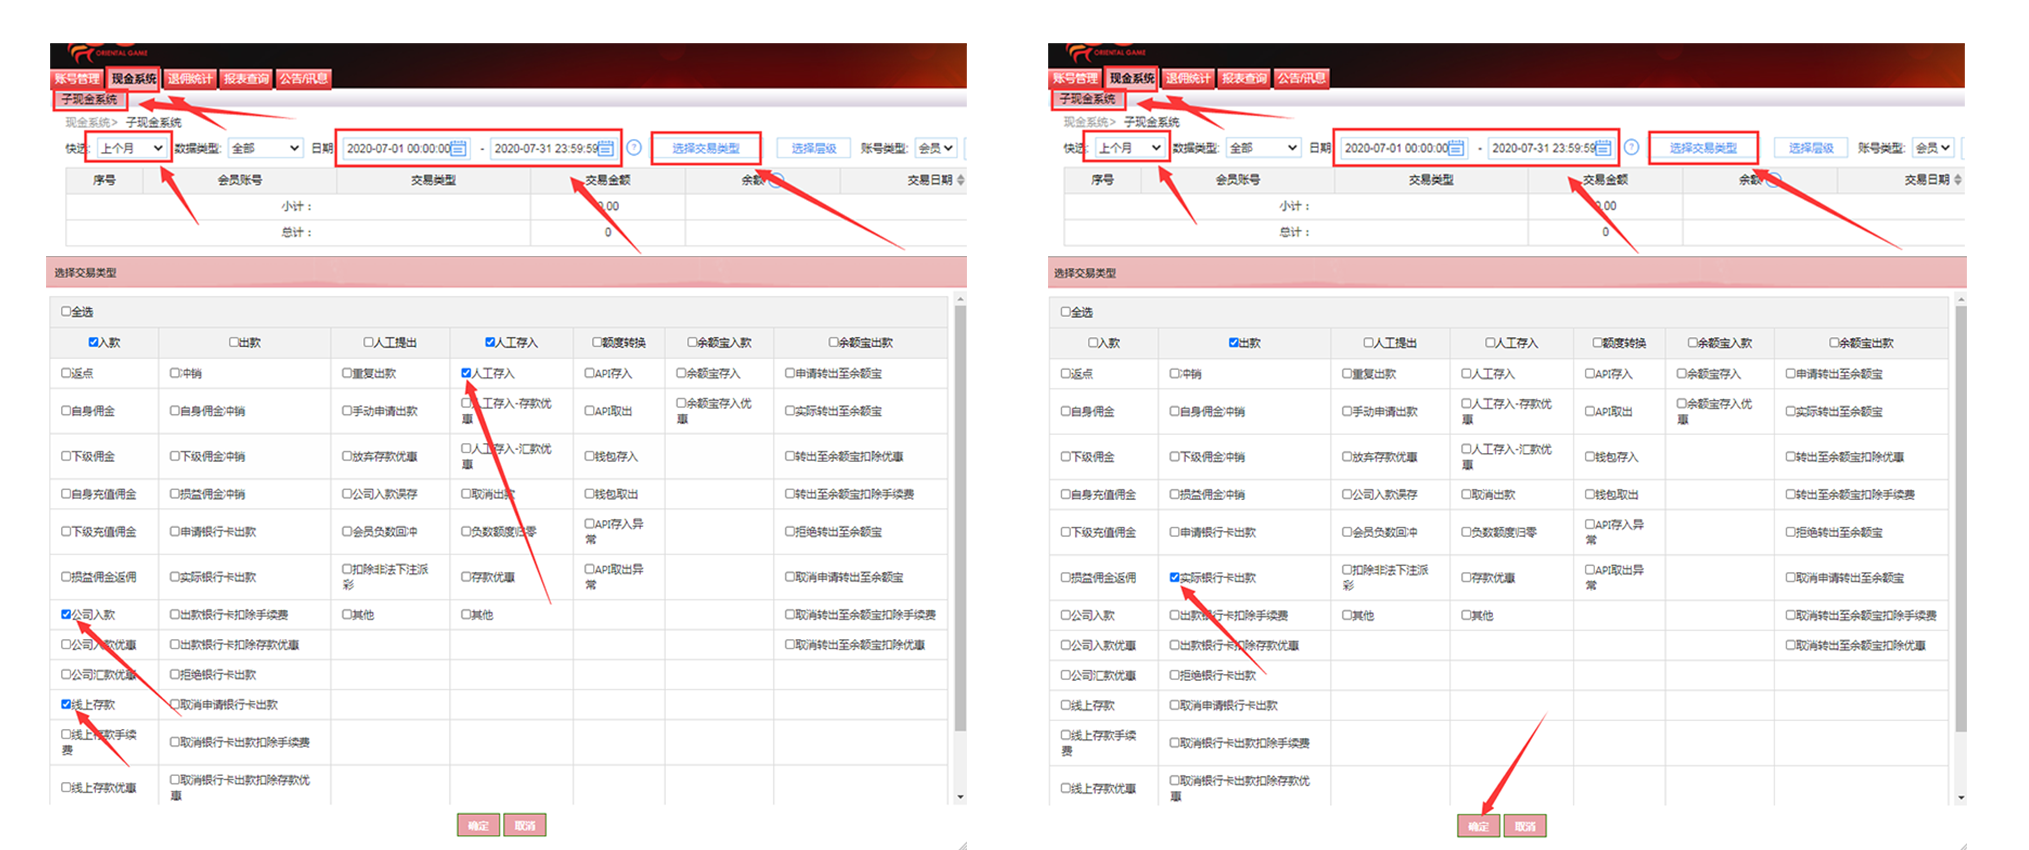Open the end date calendar icon in right panel
The width and height of the screenshot is (2029, 850).
1603,148
